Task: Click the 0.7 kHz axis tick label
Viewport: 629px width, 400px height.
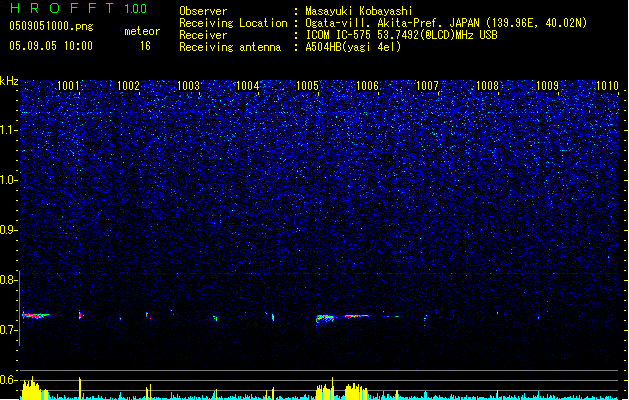Action: point(8,330)
